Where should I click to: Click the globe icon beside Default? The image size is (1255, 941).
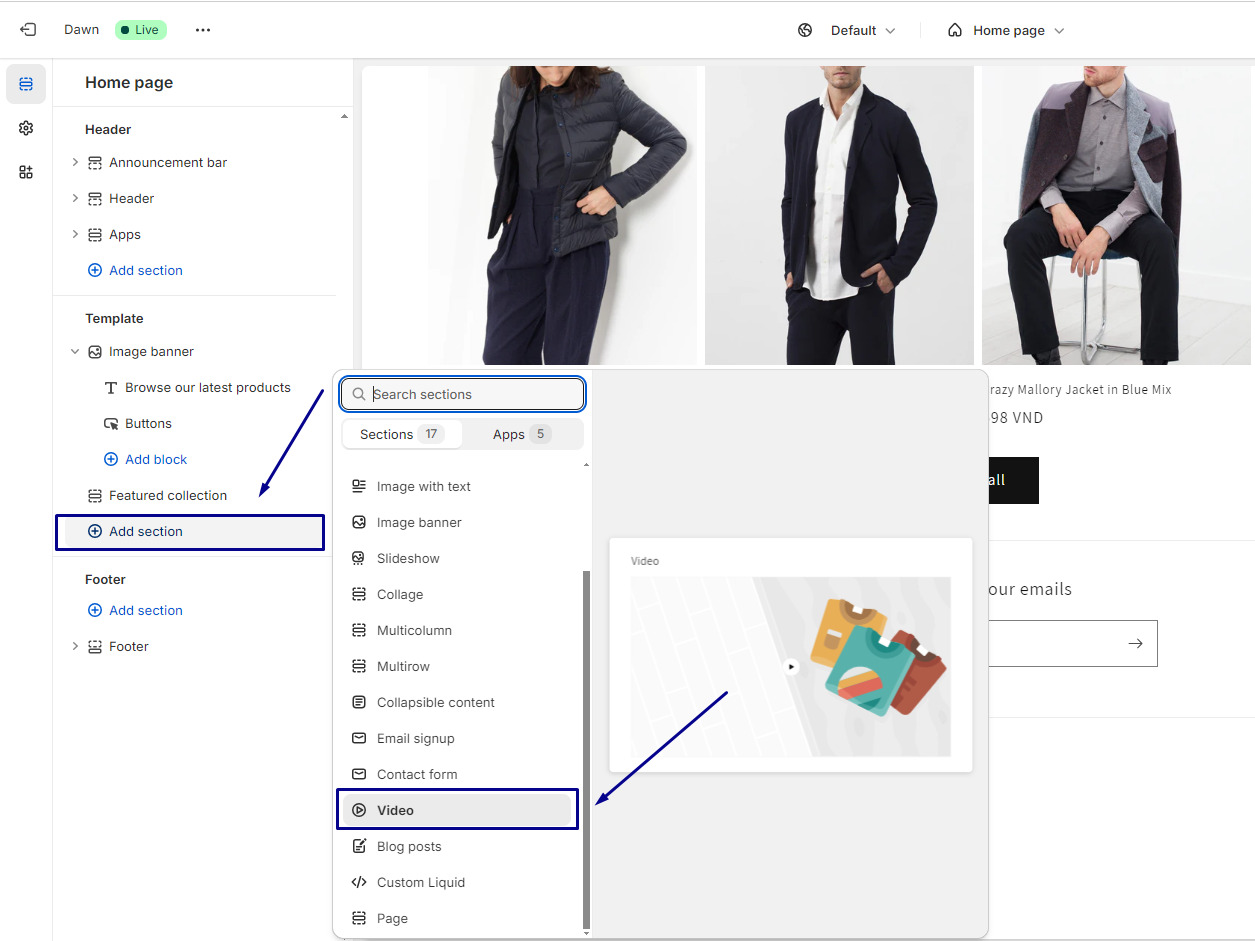click(x=805, y=30)
